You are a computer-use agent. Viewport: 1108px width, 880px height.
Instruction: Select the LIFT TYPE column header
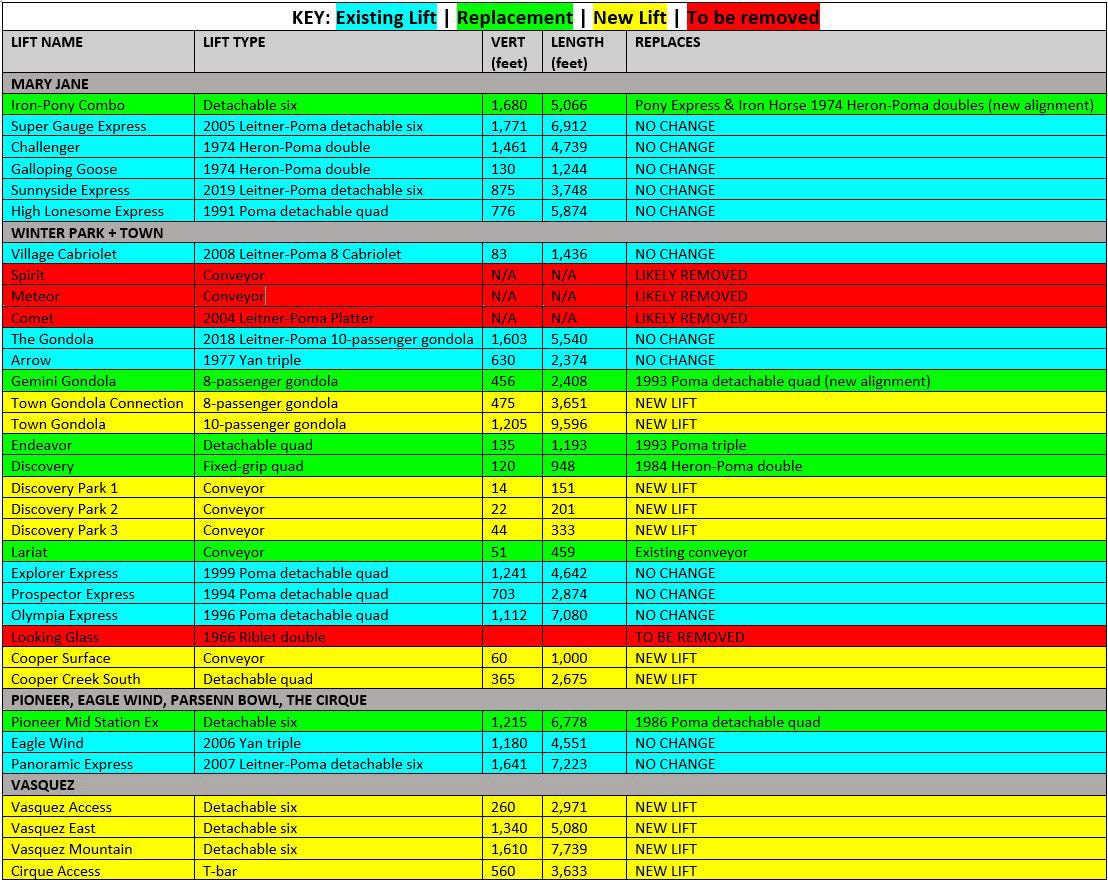338,52
